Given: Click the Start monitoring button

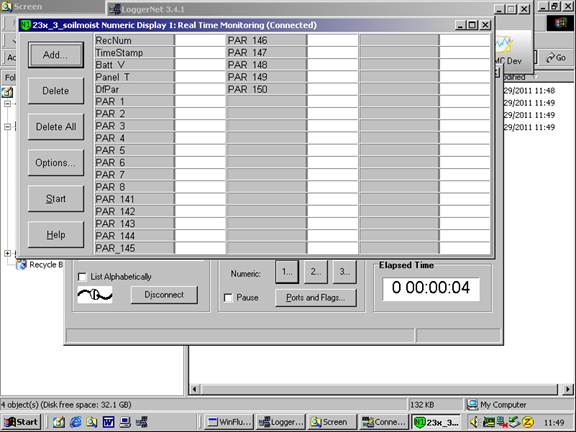Looking at the screenshot, I should (56, 199).
